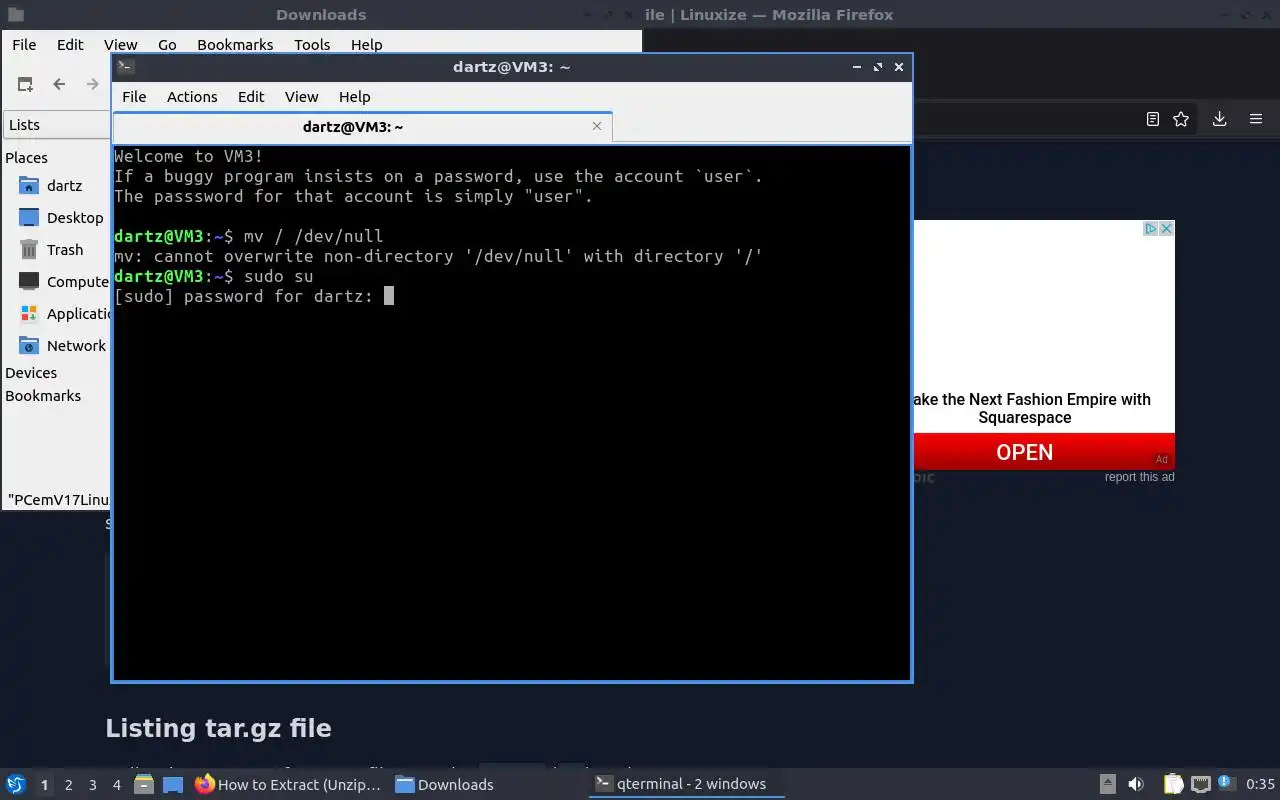Open terminal Edit menu
The height and width of the screenshot is (800, 1280).
tap(251, 96)
